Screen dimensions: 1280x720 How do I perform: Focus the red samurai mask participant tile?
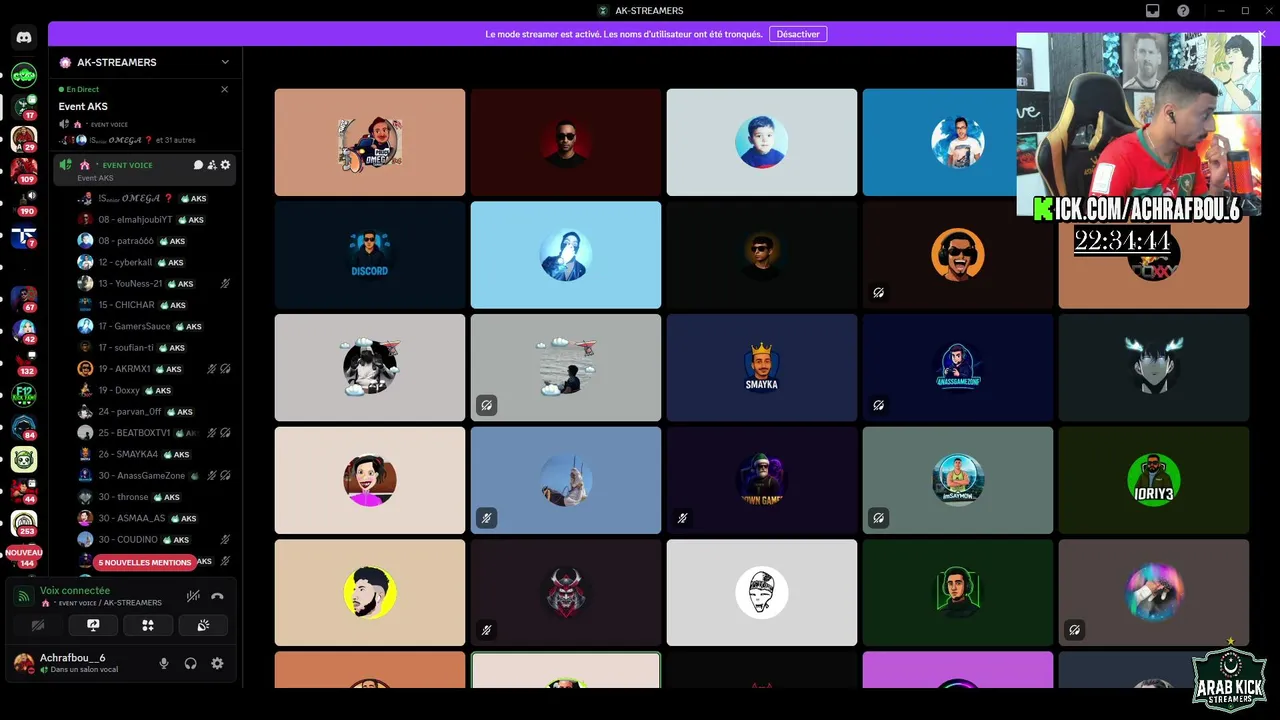point(566,593)
